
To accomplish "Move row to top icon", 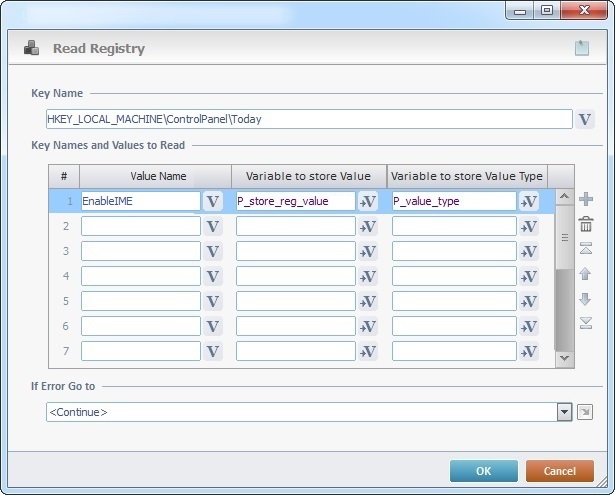I will pyautogui.click(x=586, y=249).
